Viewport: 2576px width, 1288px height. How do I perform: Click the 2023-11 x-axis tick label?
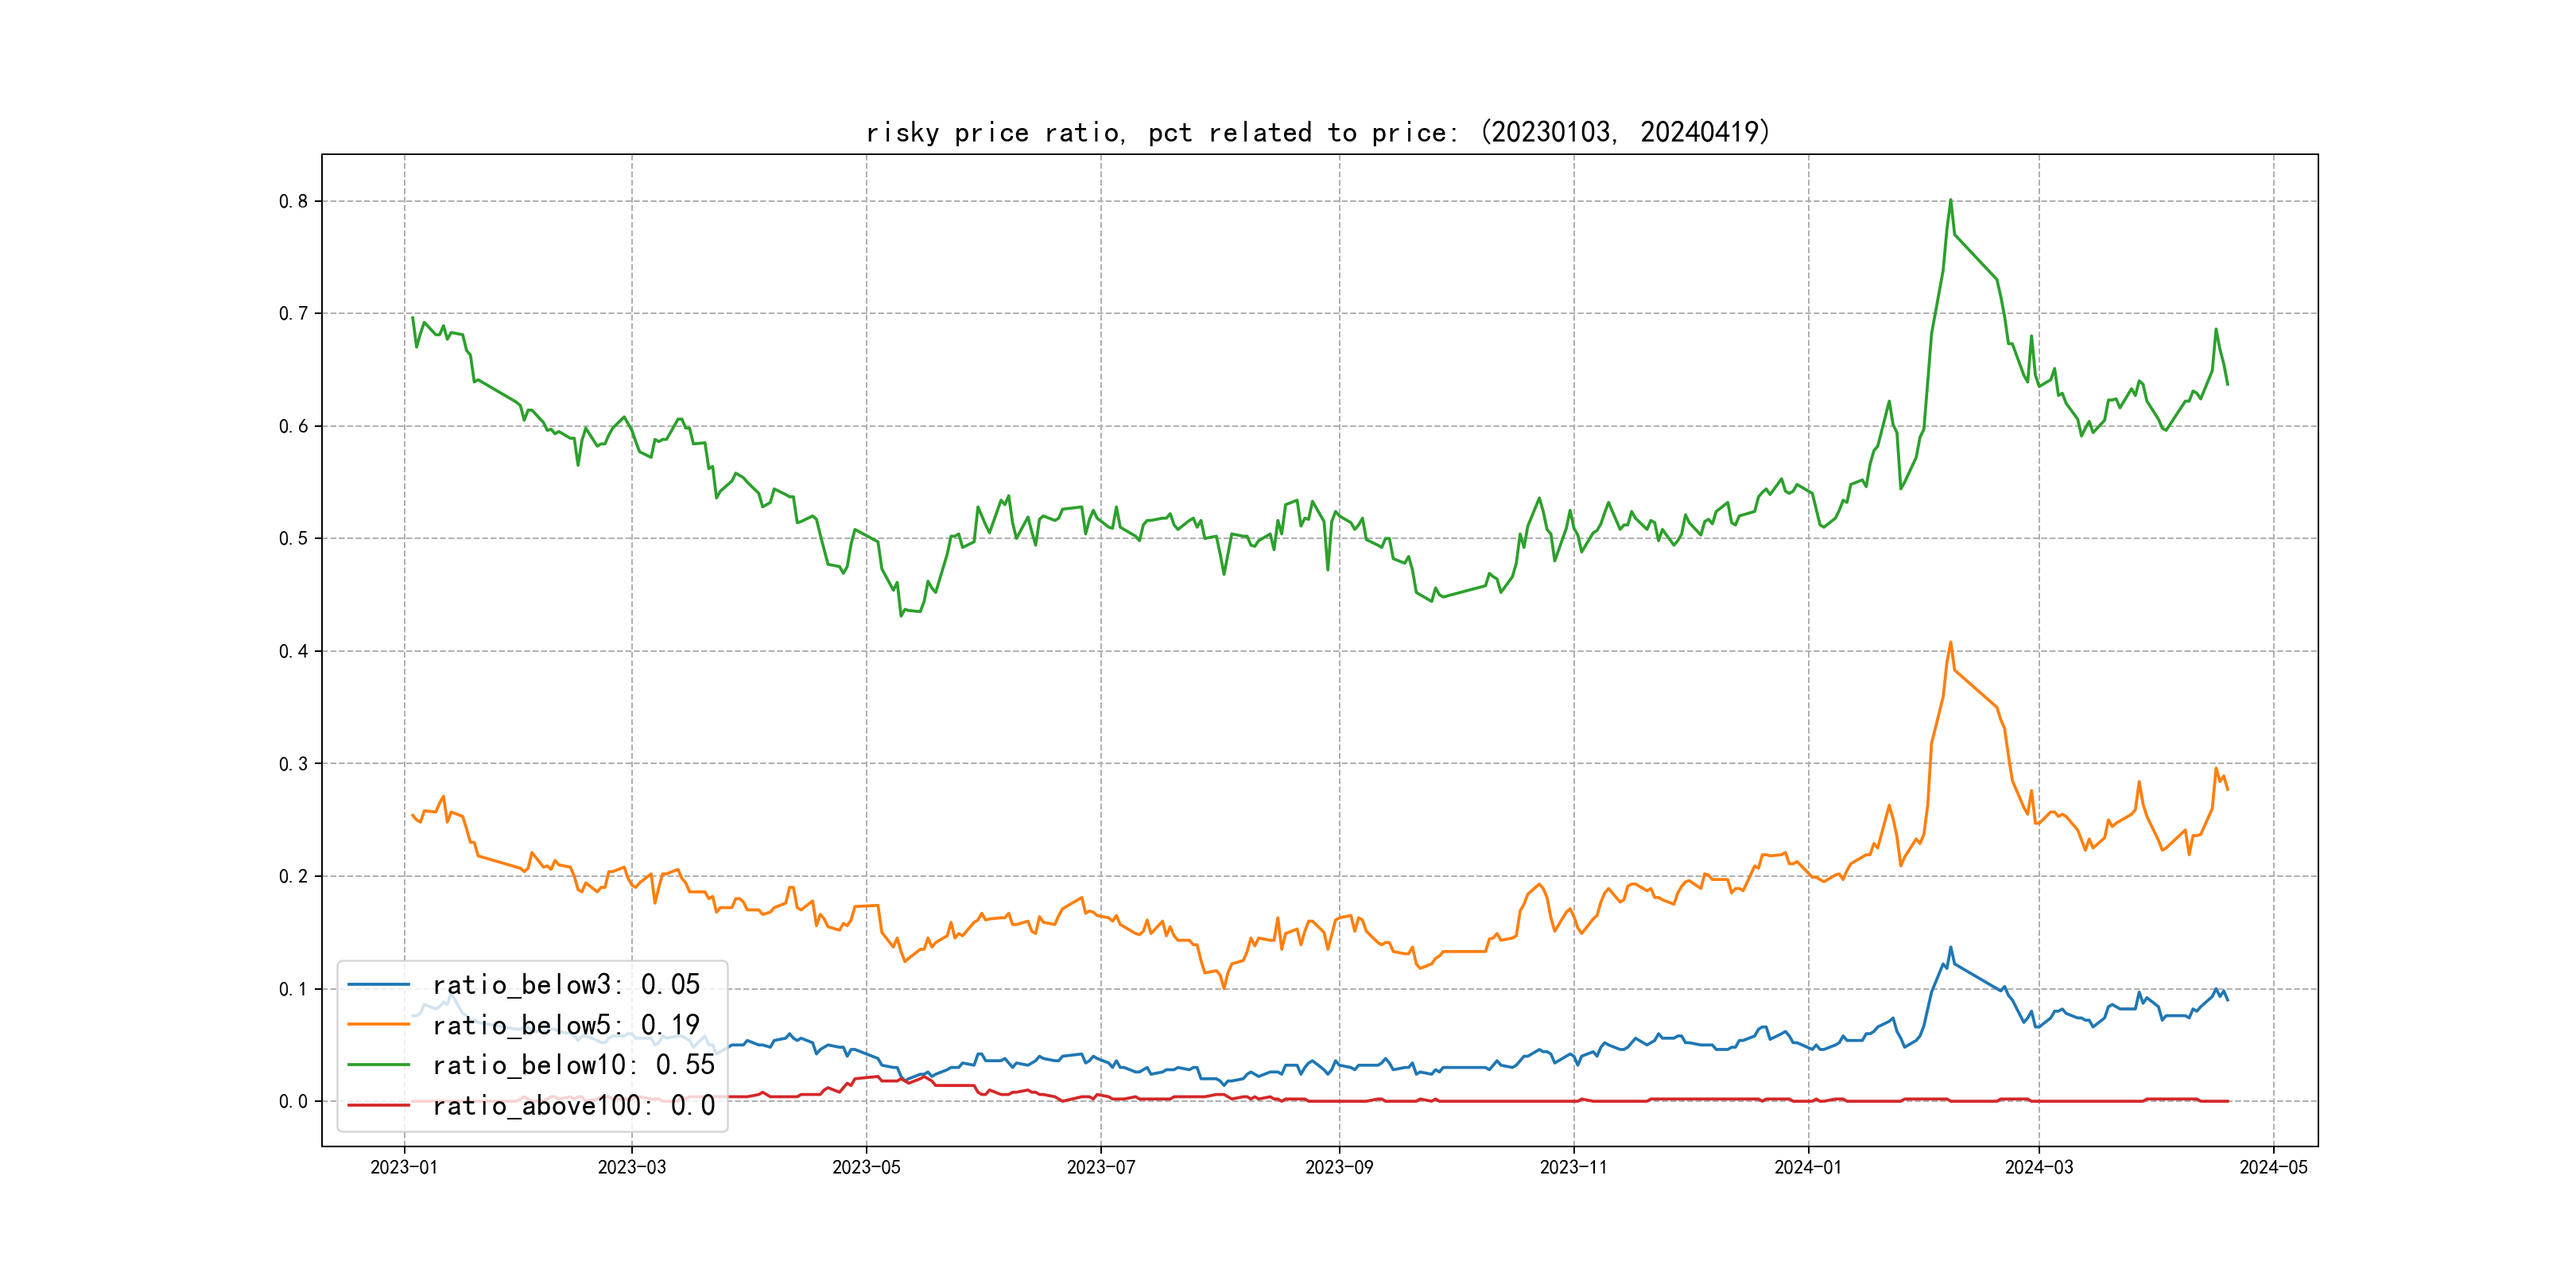(1573, 1167)
